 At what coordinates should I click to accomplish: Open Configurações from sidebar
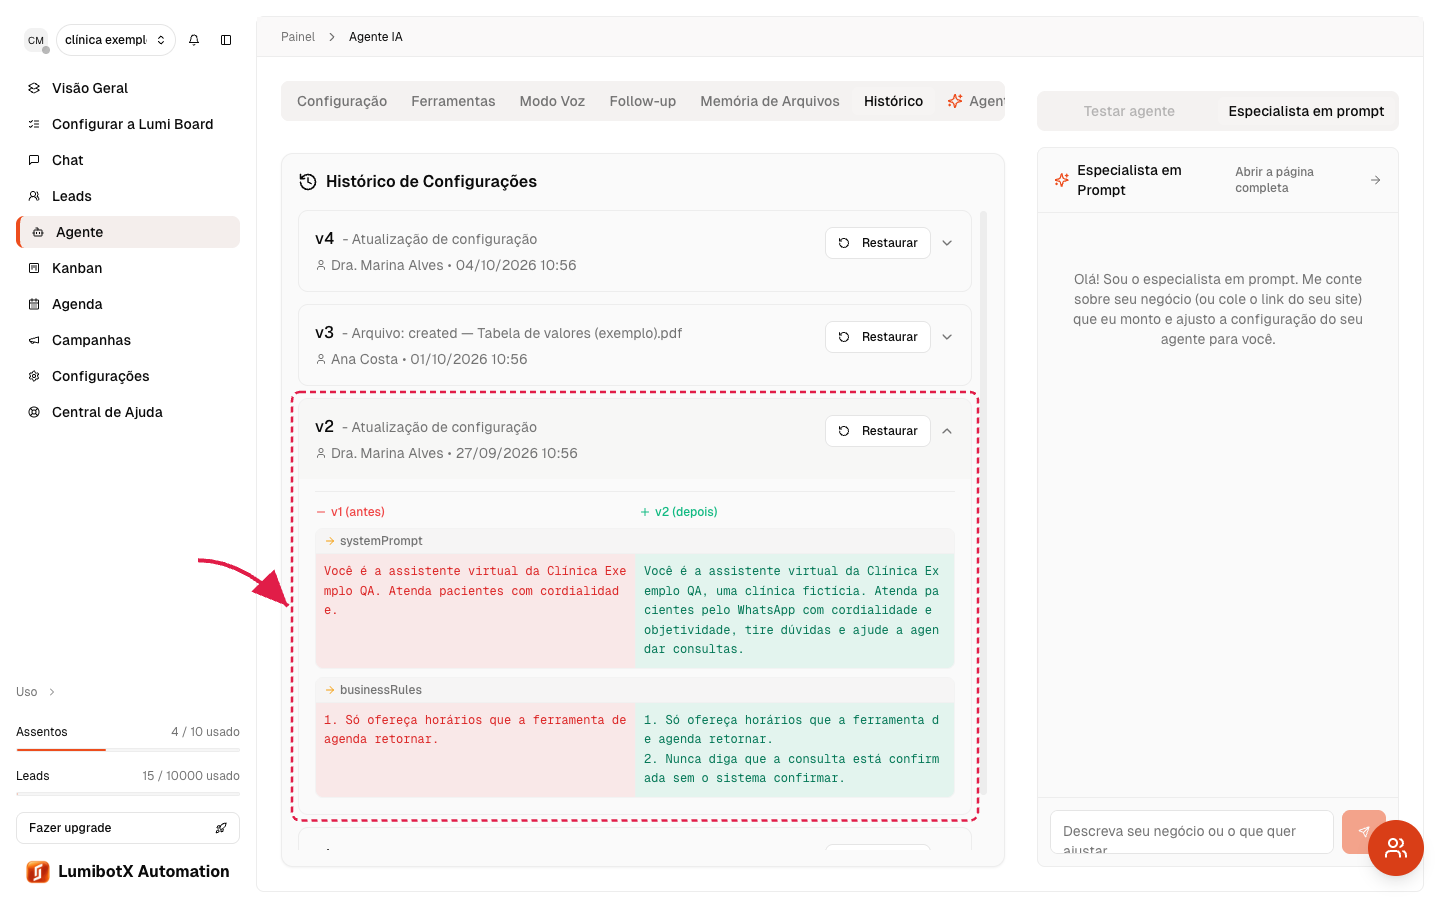pyautogui.click(x=128, y=376)
